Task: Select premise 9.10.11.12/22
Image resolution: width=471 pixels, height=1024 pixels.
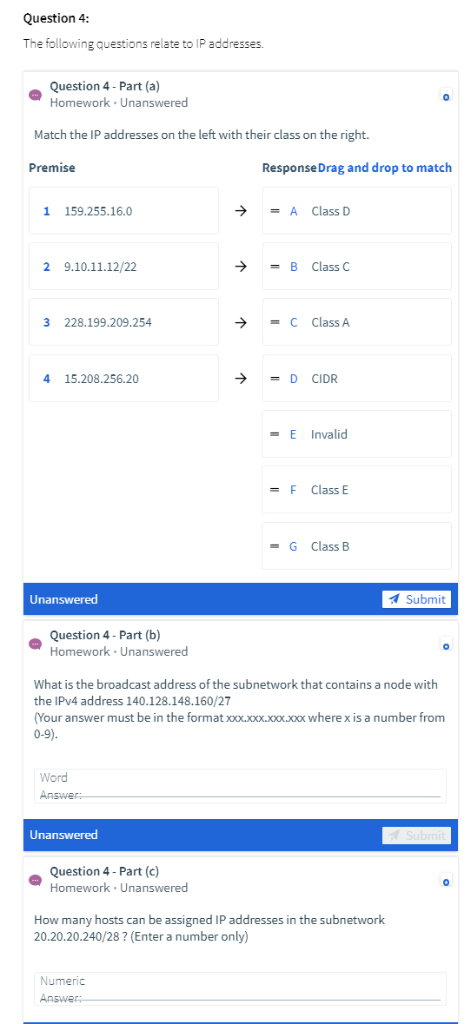Action: (123, 266)
